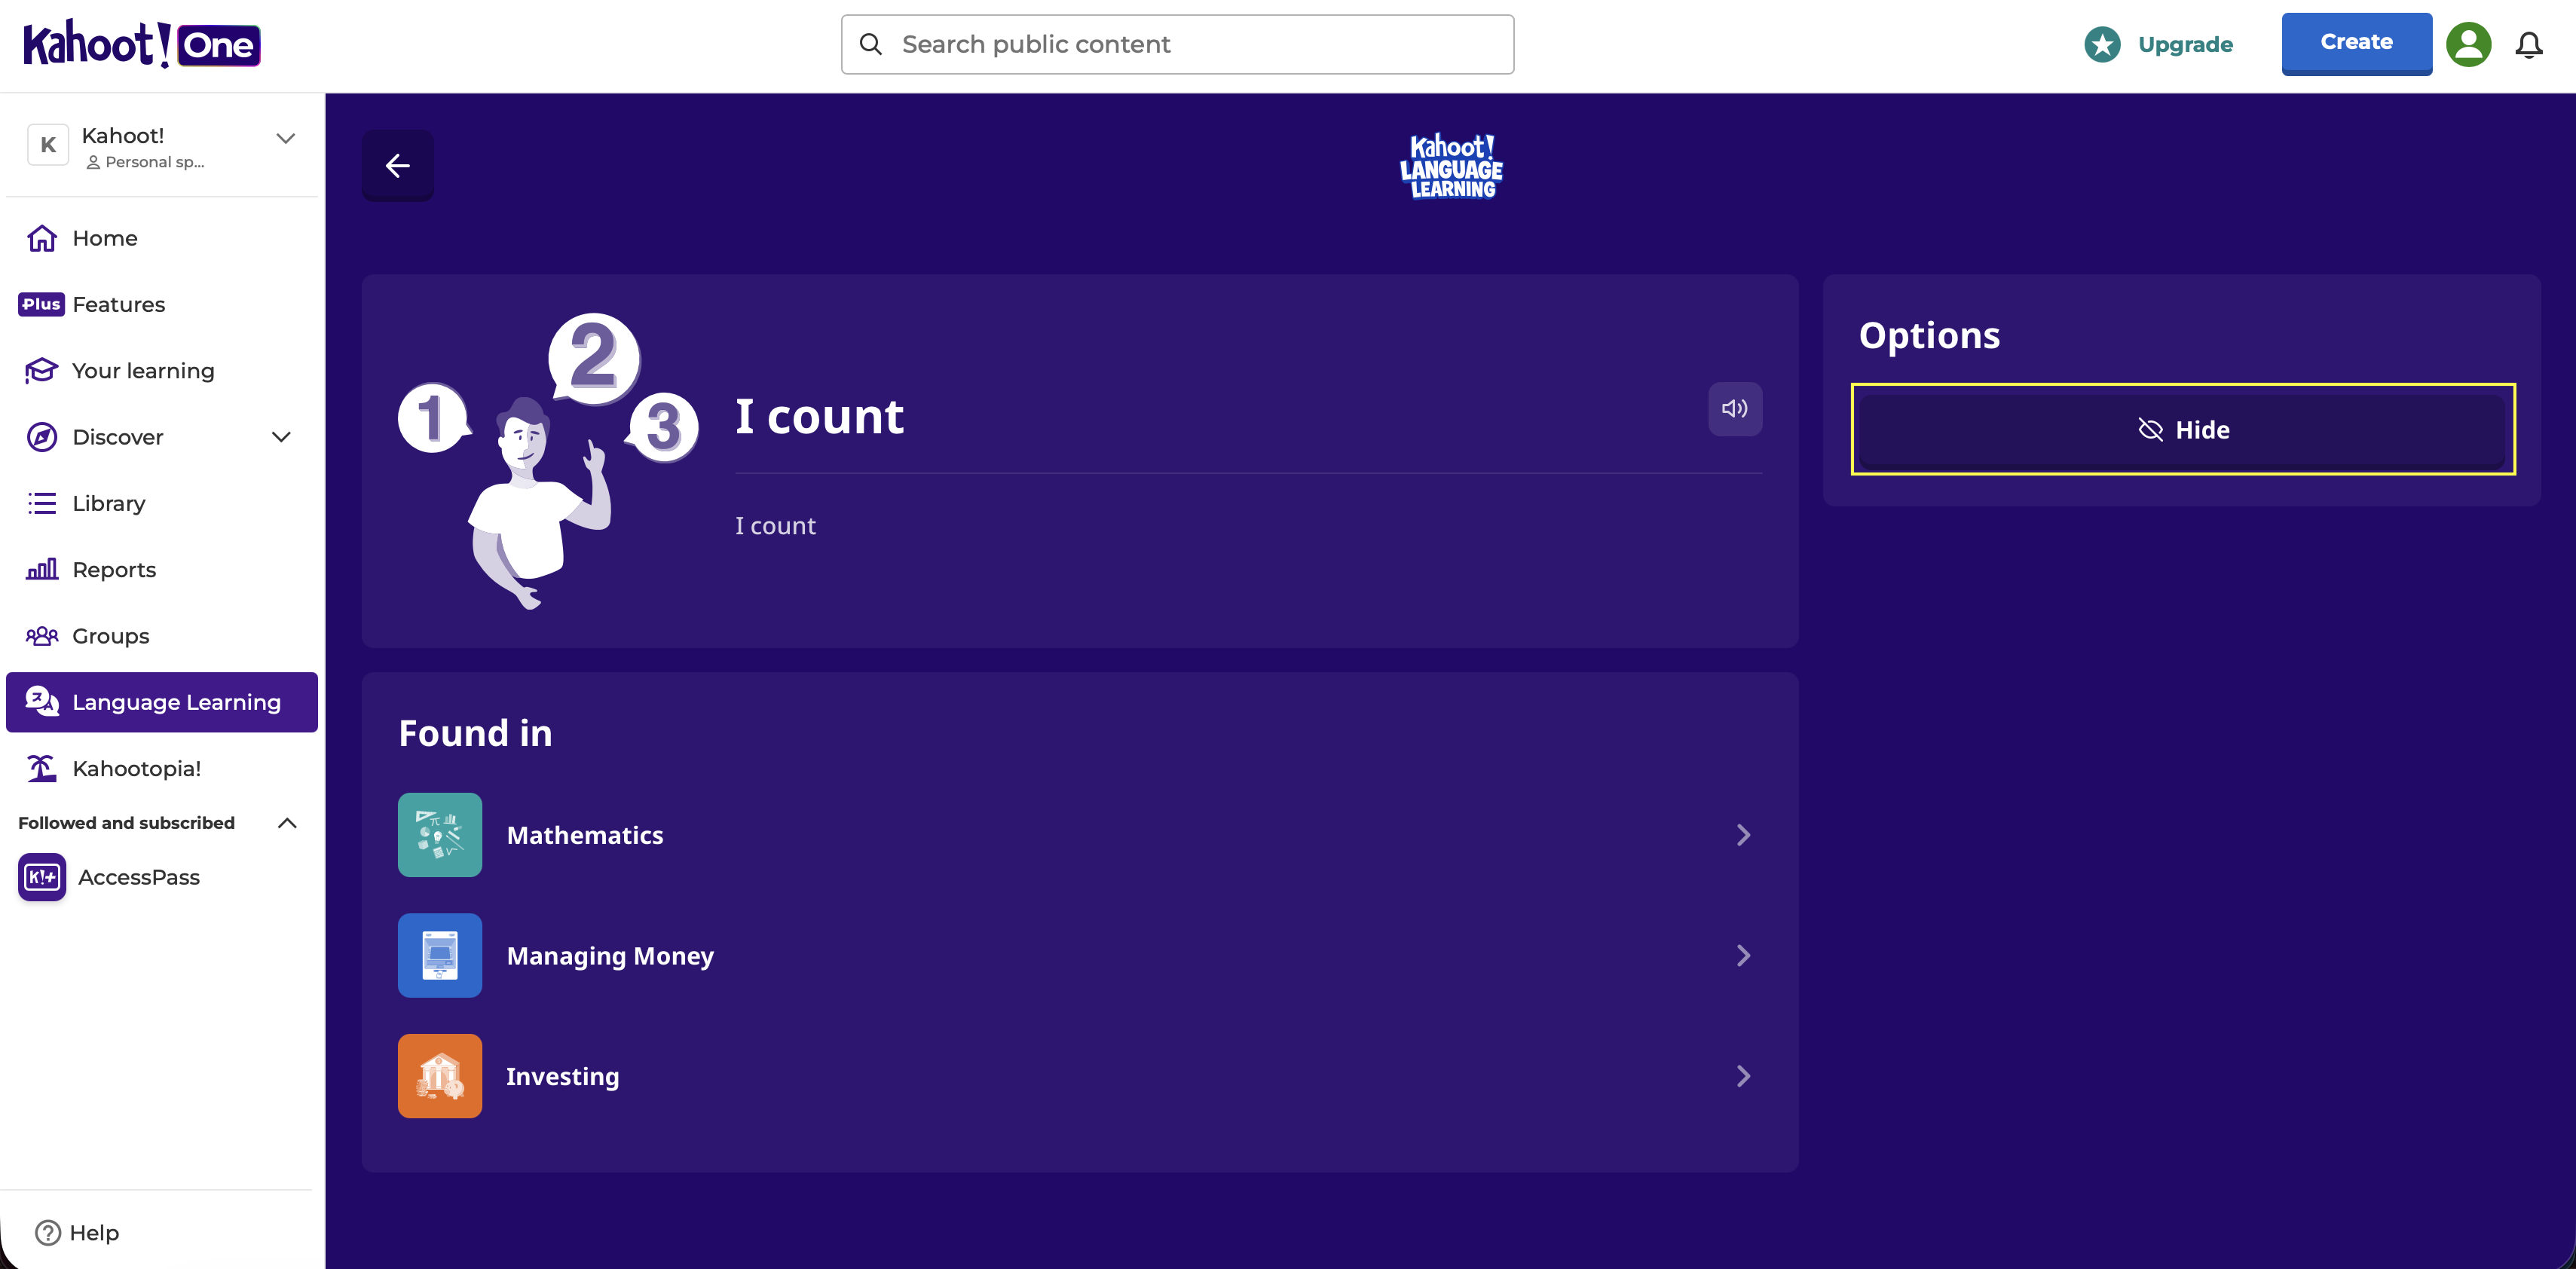2576x1269 pixels.
Task: Click the Discover compass icon
Action: click(42, 437)
